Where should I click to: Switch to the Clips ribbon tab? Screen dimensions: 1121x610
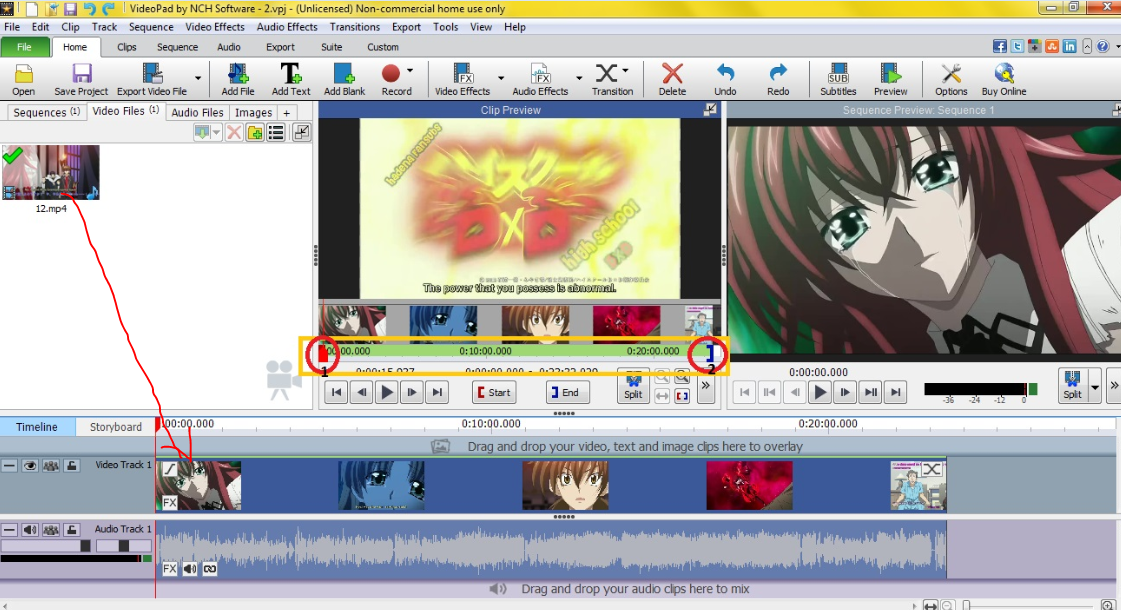127,47
